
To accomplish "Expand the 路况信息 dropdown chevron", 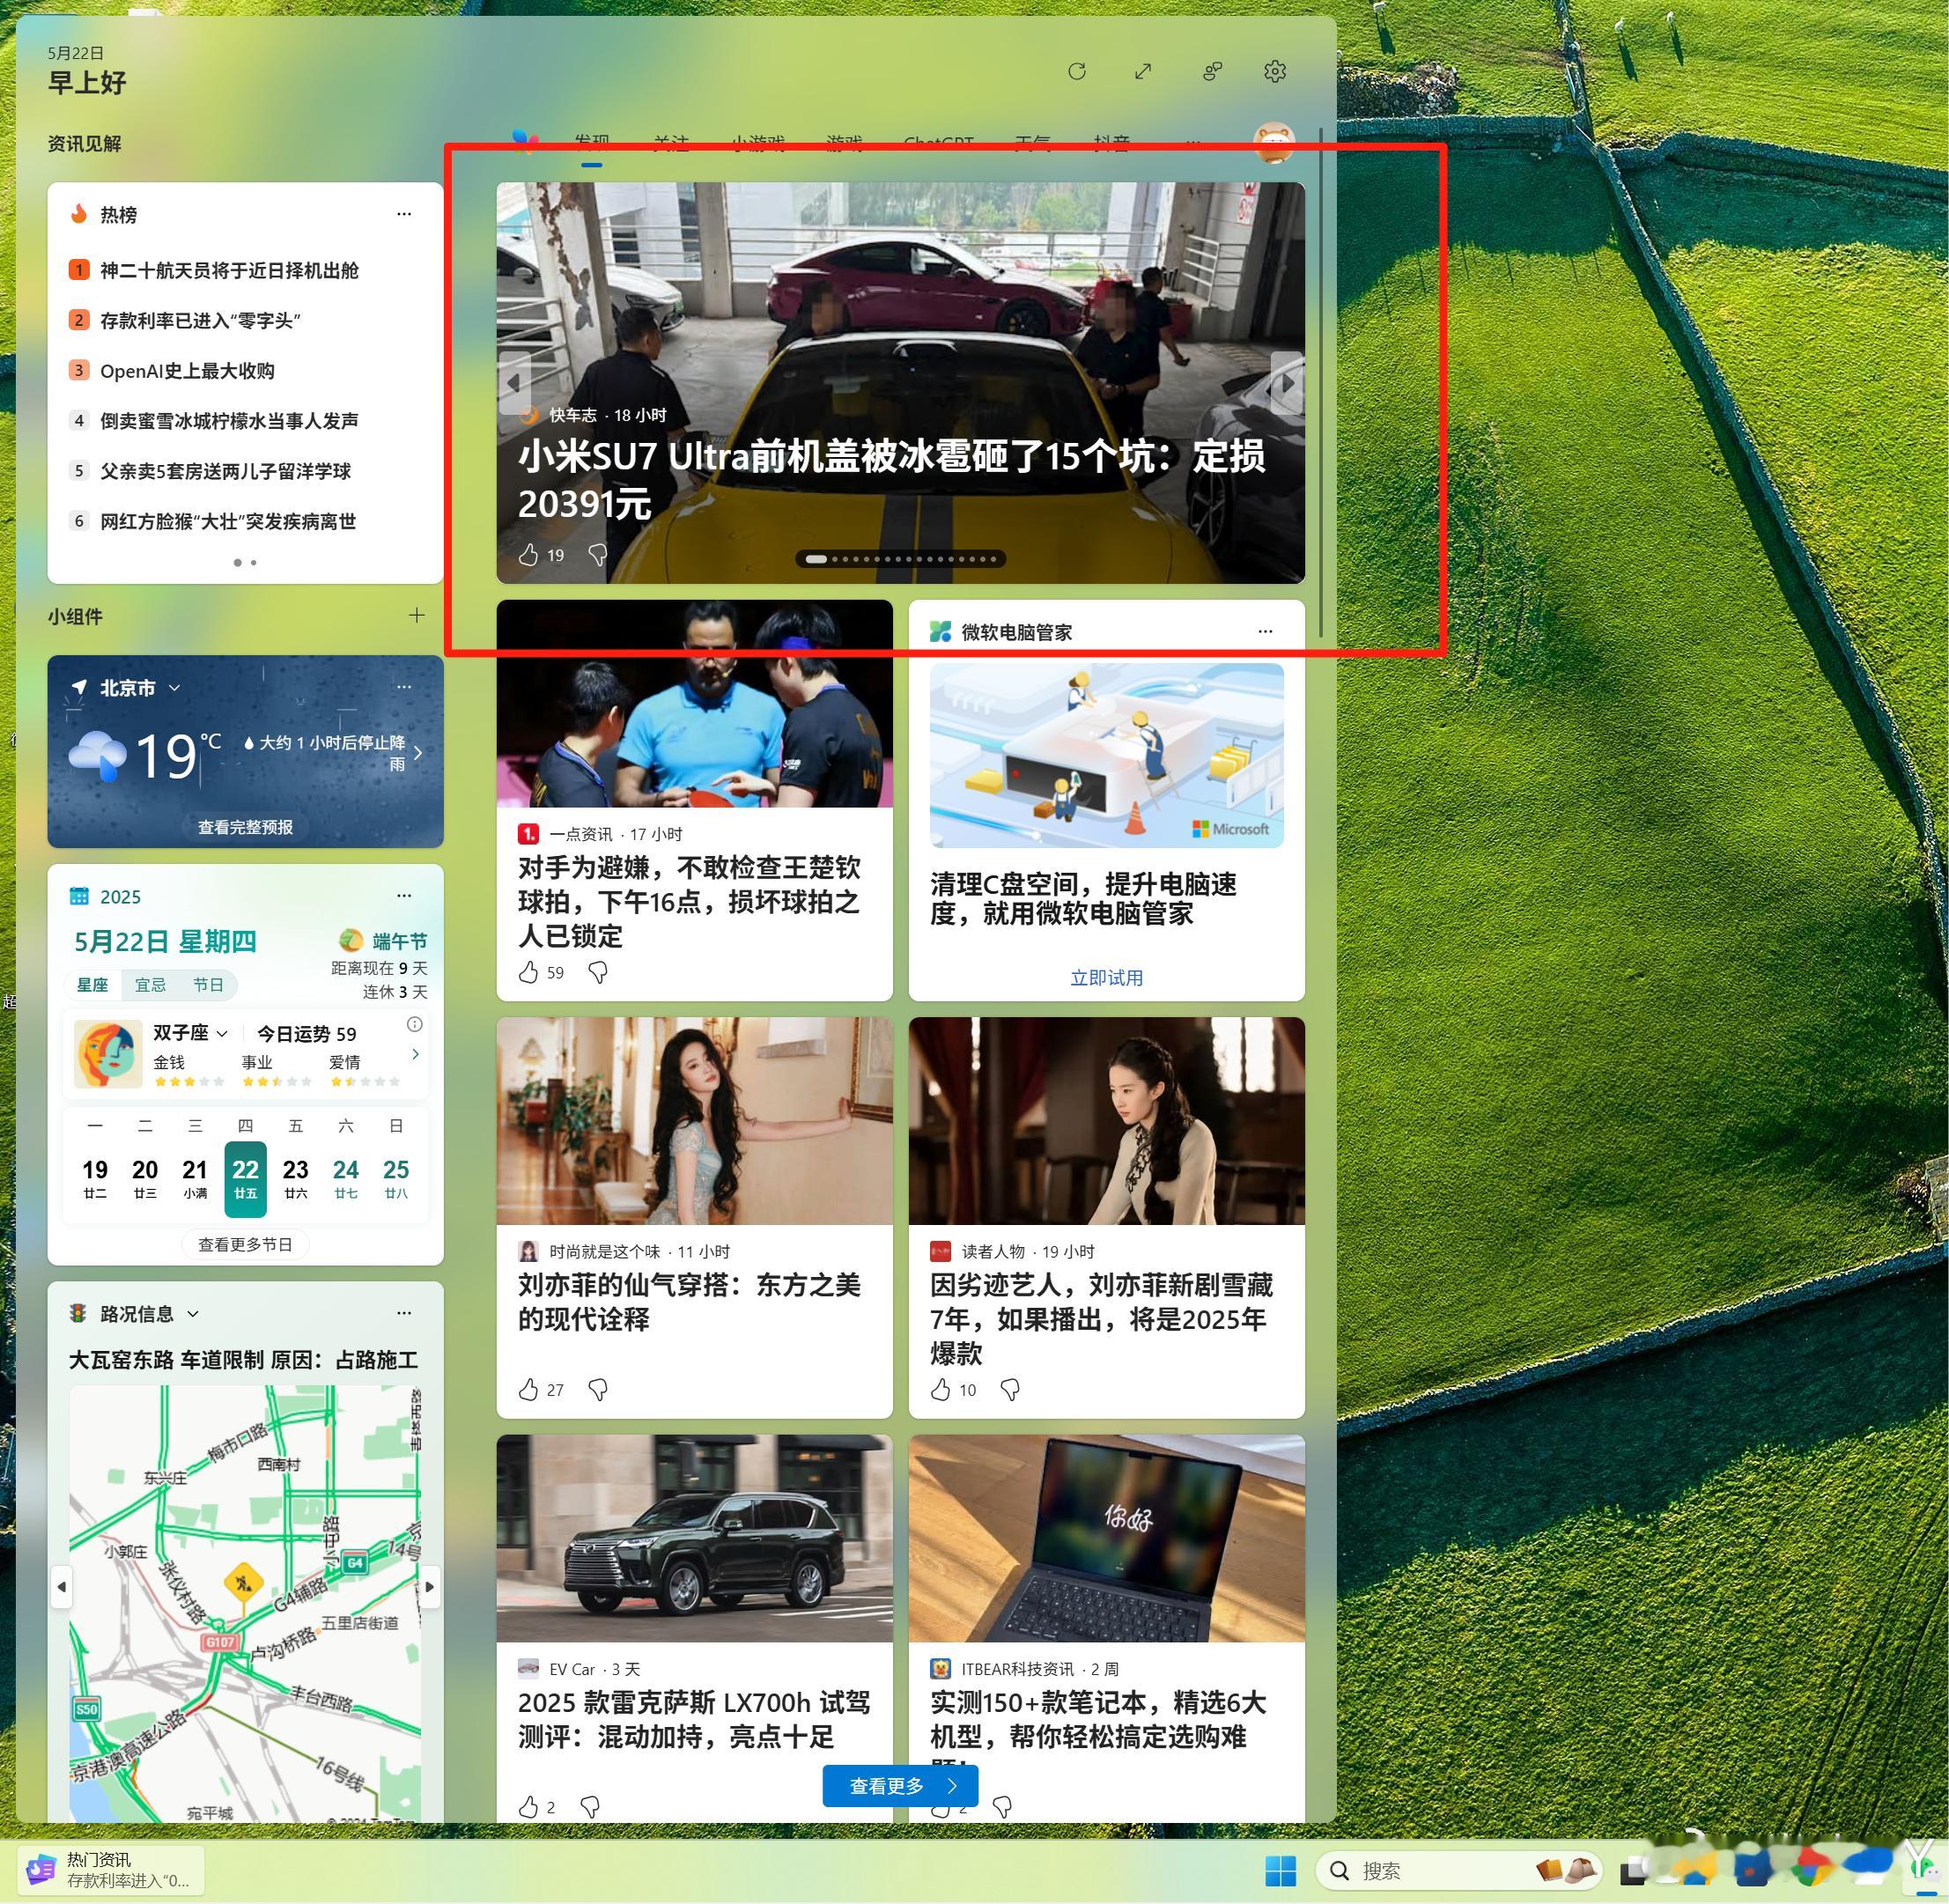I will tap(193, 1314).
